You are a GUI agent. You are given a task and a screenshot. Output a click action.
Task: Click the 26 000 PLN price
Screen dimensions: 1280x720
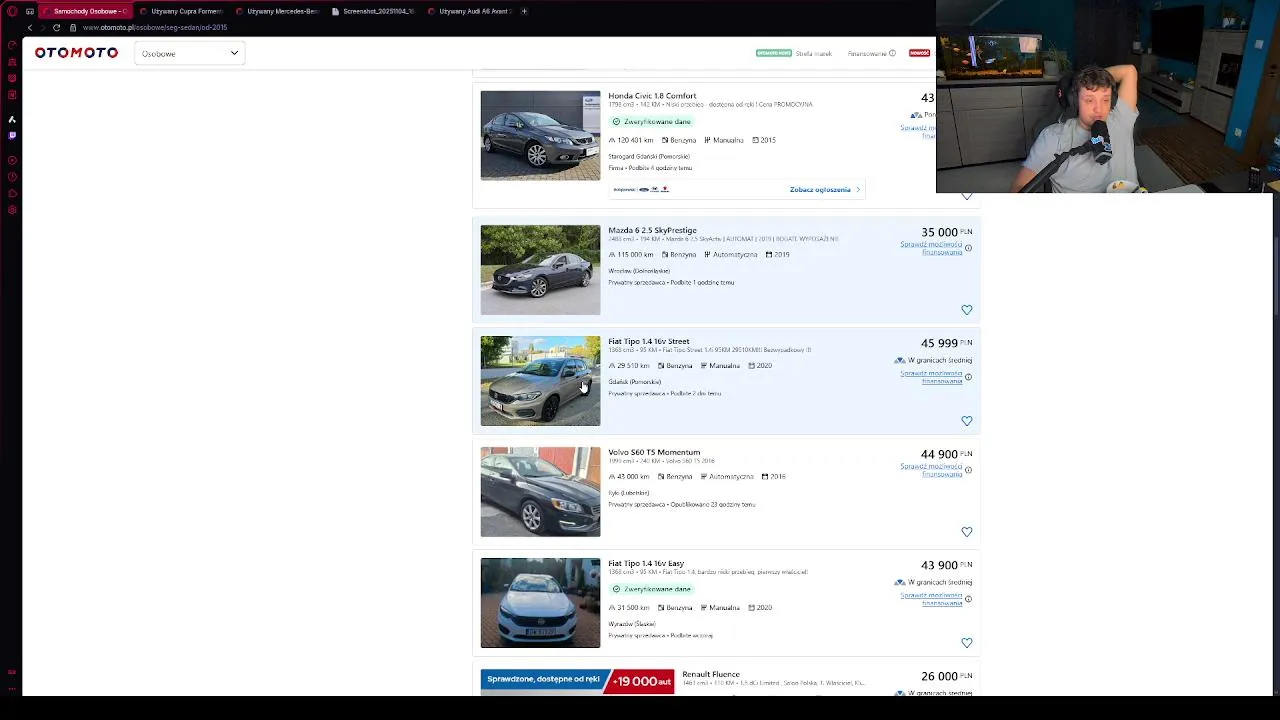pos(946,676)
